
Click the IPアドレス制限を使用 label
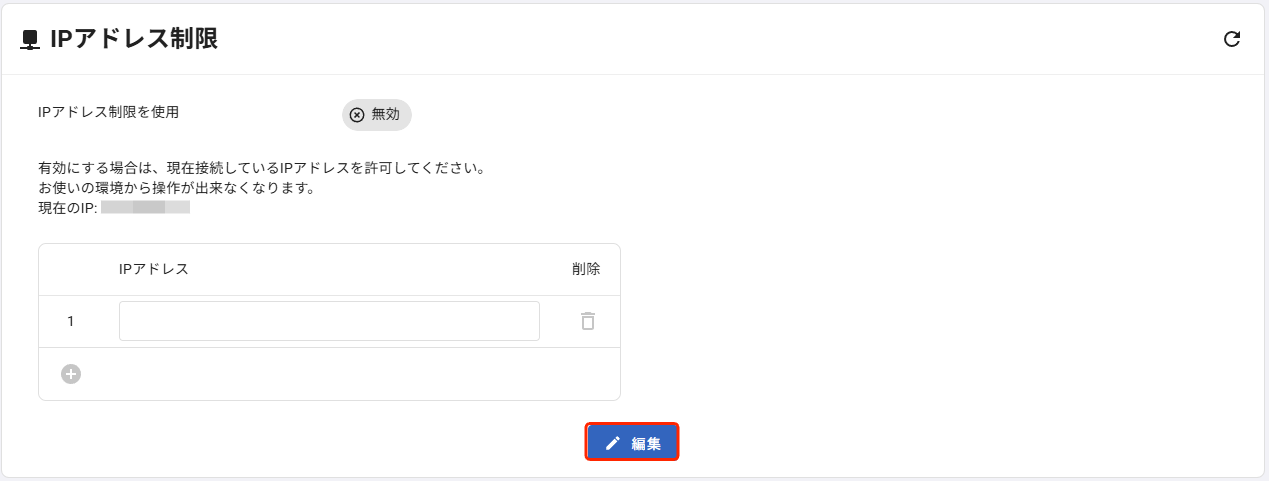click(x=108, y=112)
